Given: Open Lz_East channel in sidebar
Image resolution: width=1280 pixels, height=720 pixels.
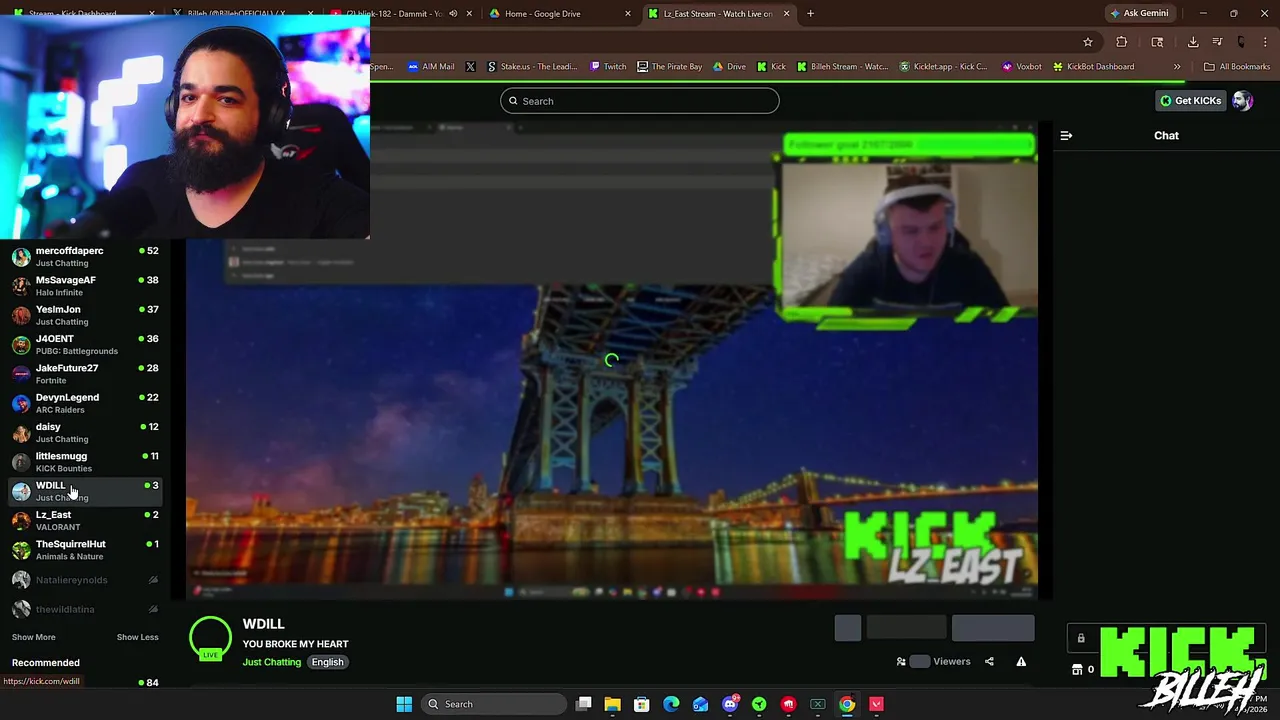Looking at the screenshot, I should pos(85,520).
